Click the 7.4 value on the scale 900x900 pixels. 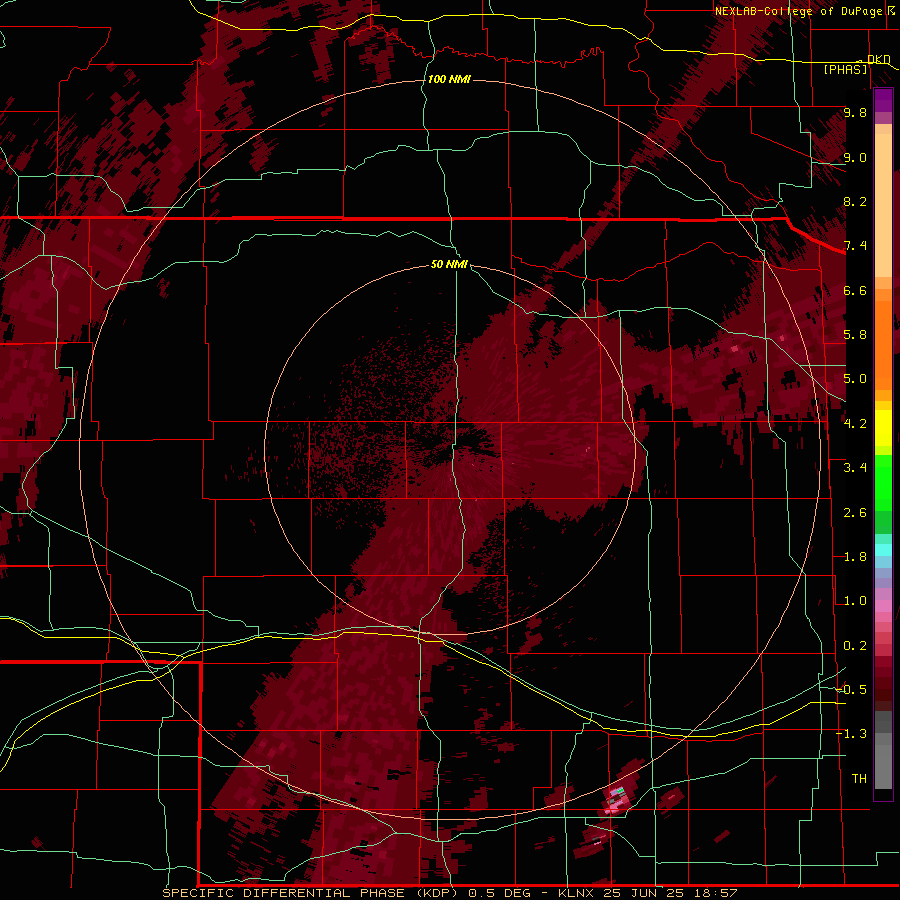[x=855, y=246]
